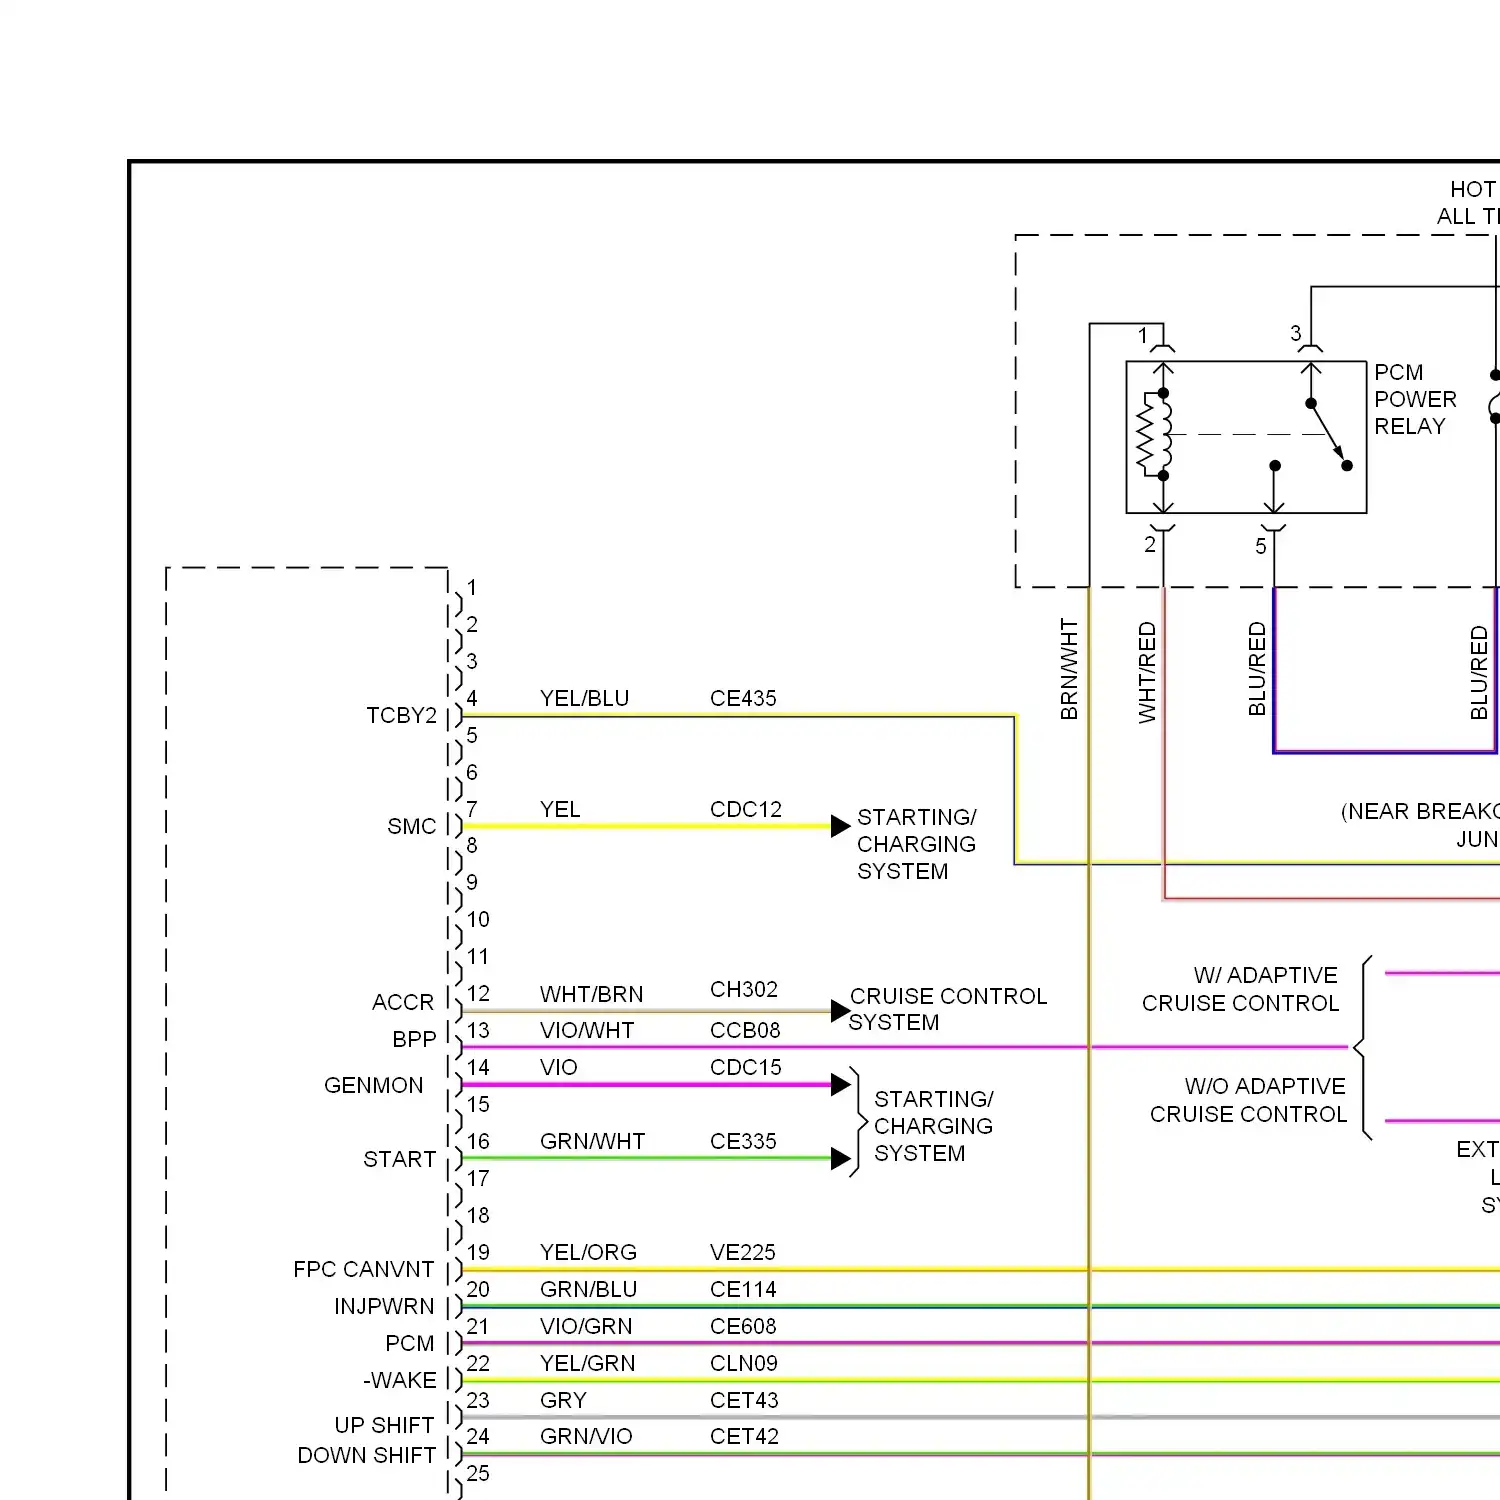This screenshot has height=1500, width=1500.
Task: Select the W/ ADAPTIVE CRUISE CONTROL note
Action: tap(1240, 989)
